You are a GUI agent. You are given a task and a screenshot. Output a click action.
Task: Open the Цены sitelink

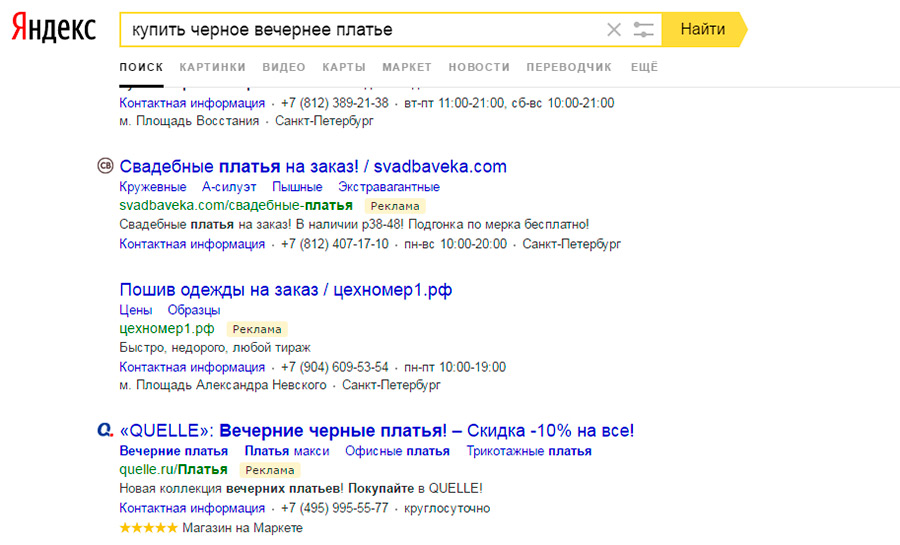click(135, 310)
